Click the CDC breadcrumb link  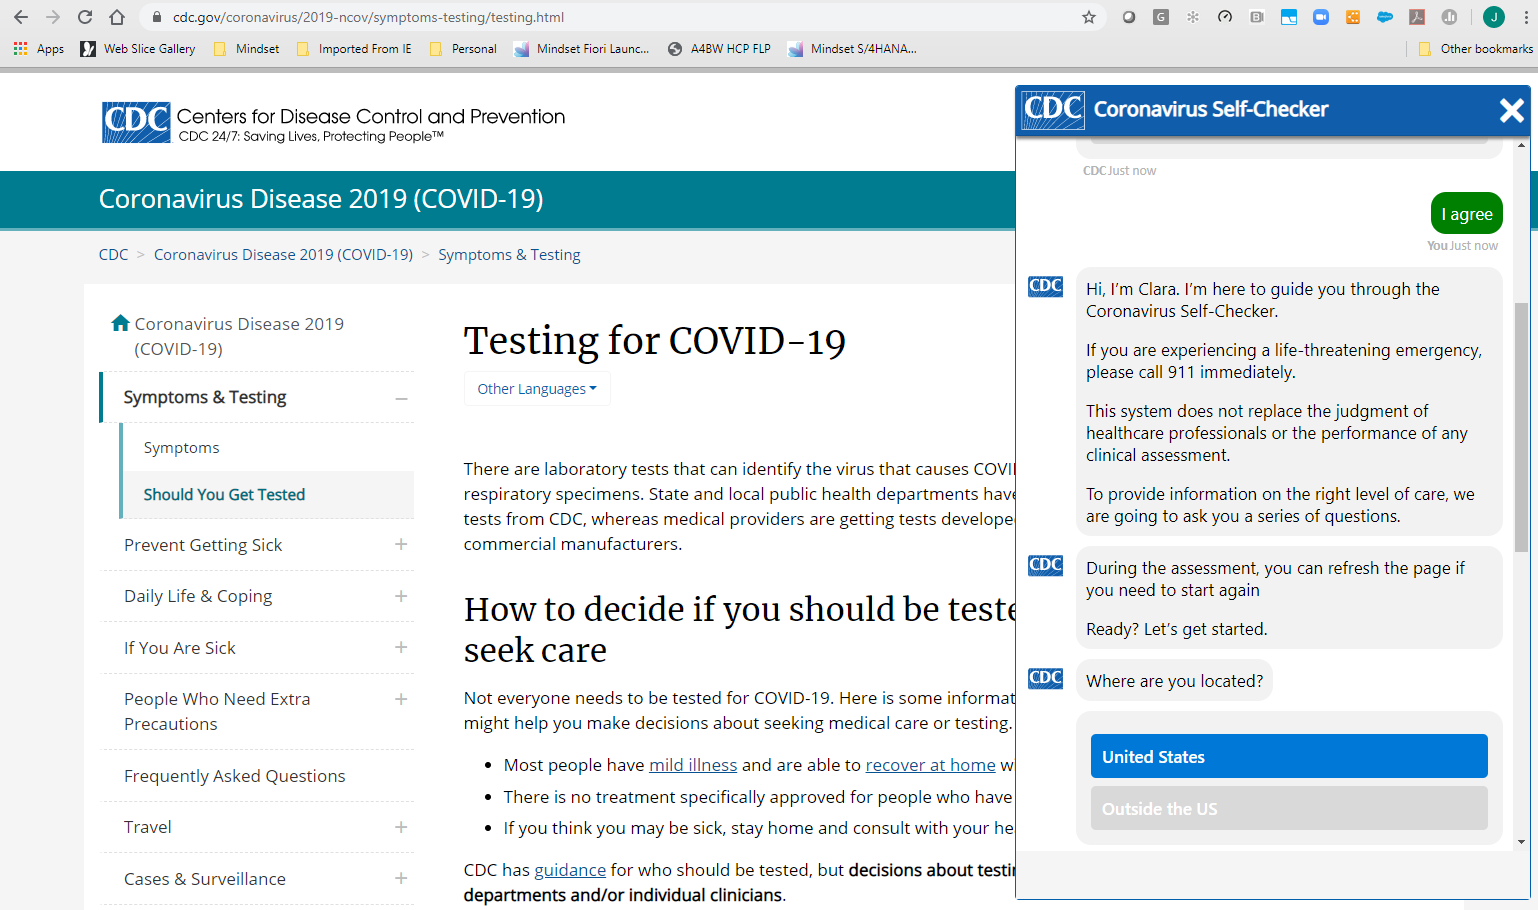[113, 255]
